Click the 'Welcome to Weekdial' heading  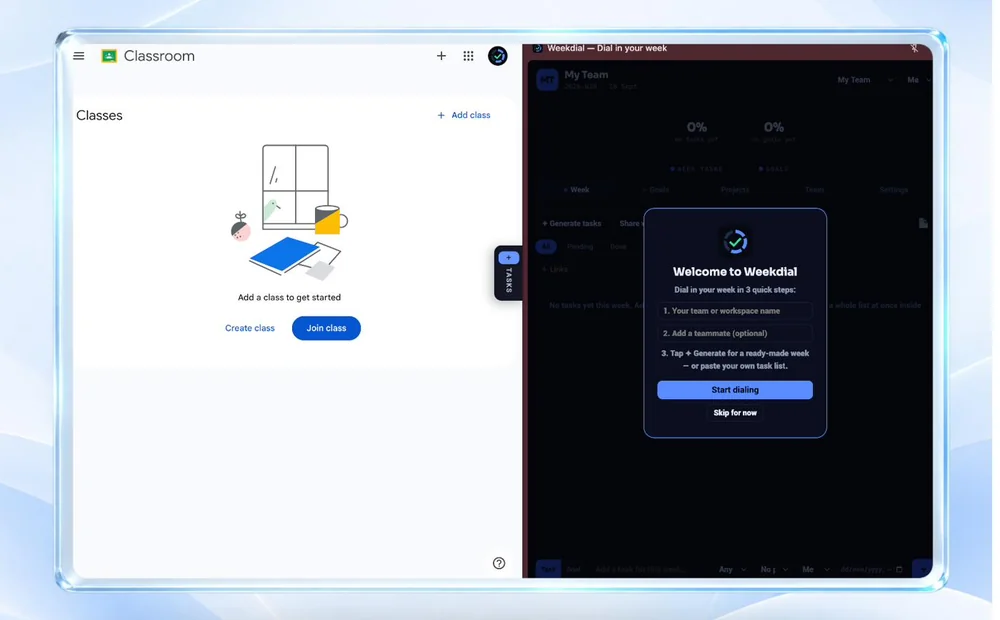point(735,272)
